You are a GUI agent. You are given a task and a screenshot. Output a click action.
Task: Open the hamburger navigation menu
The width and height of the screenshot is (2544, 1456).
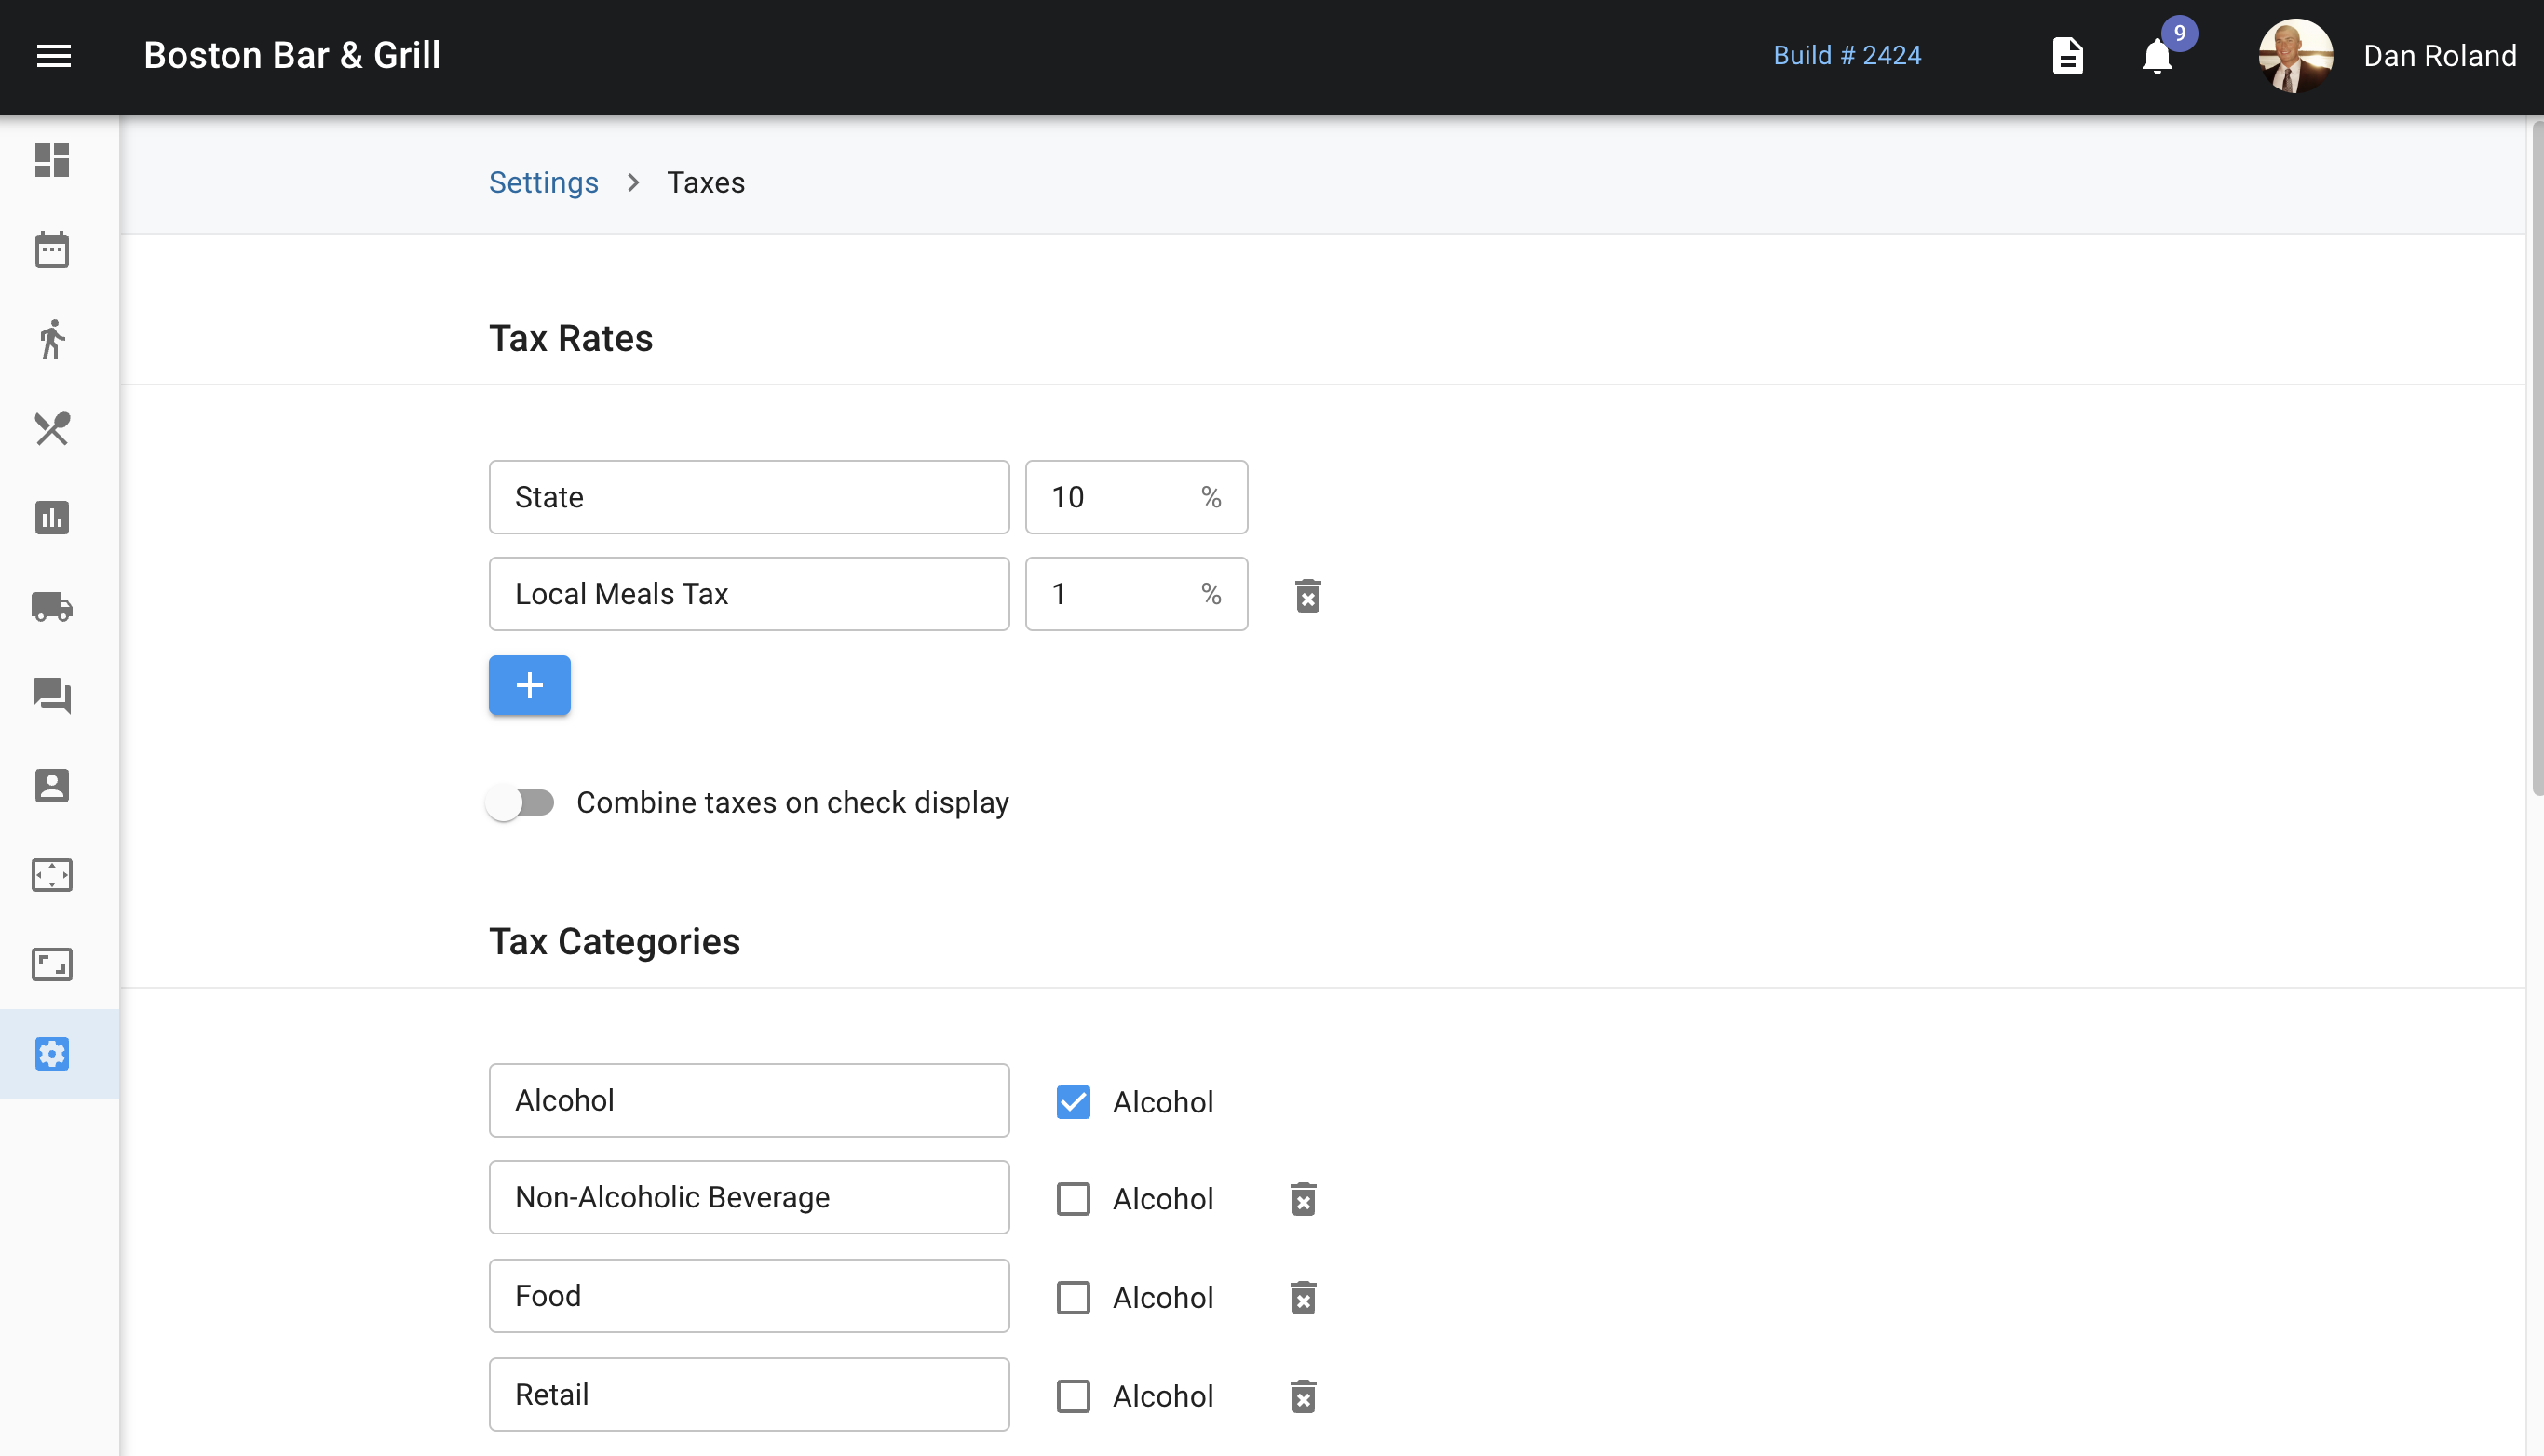54,56
